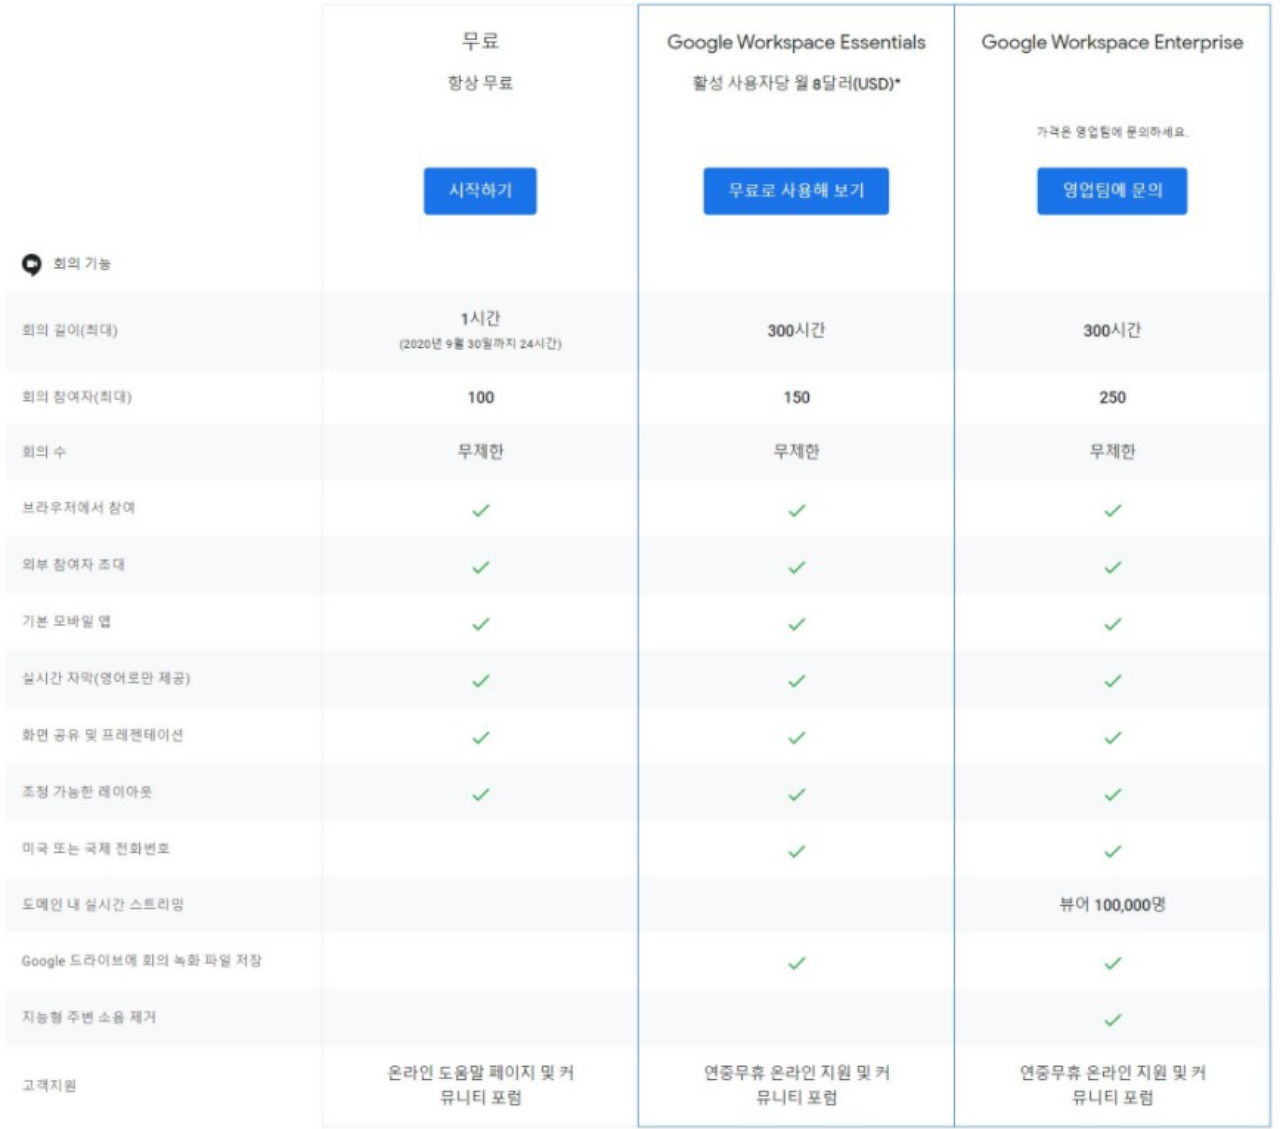Click 브라우저에서 참여 checkmark in Essentials column
This screenshot has width=1280, height=1129.
796,510
